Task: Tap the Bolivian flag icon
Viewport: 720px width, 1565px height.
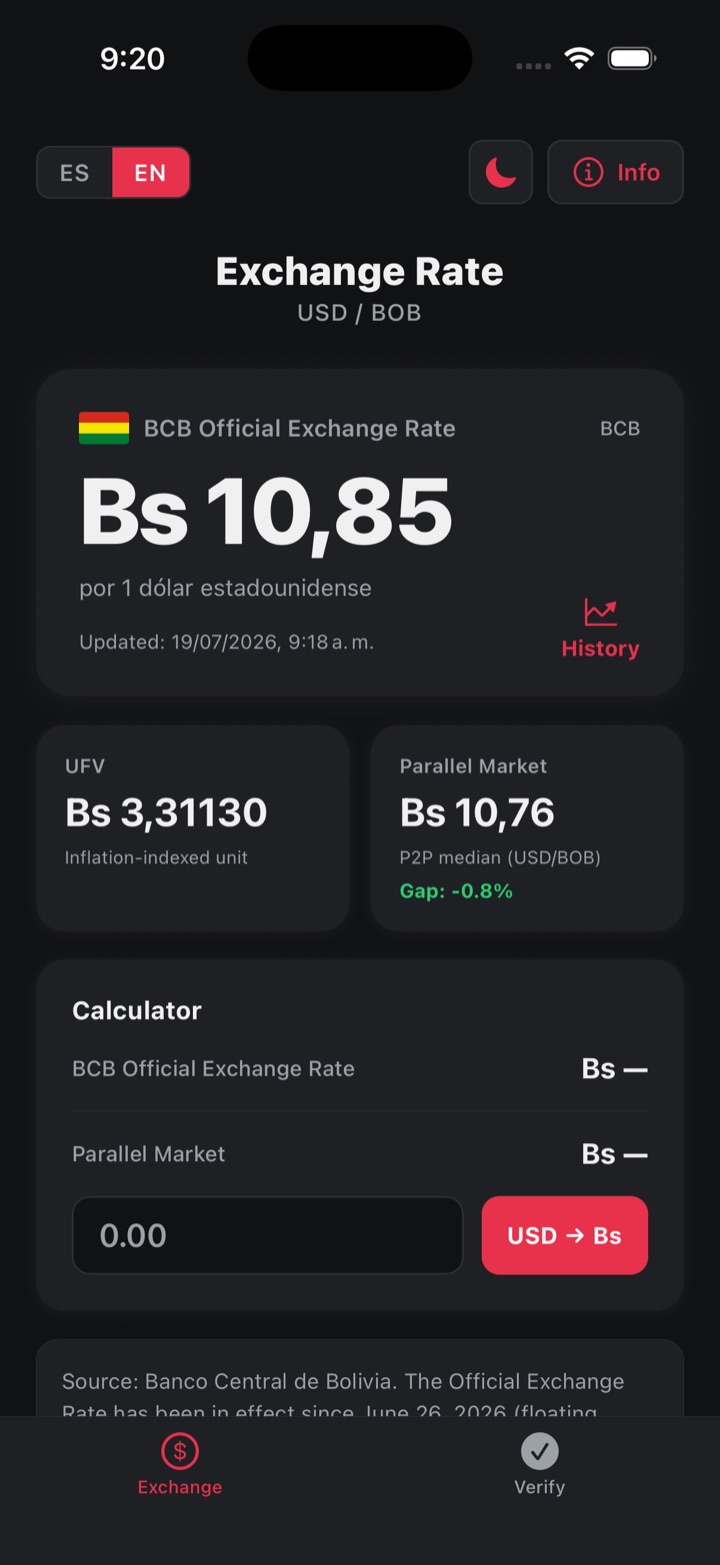Action: [104, 428]
